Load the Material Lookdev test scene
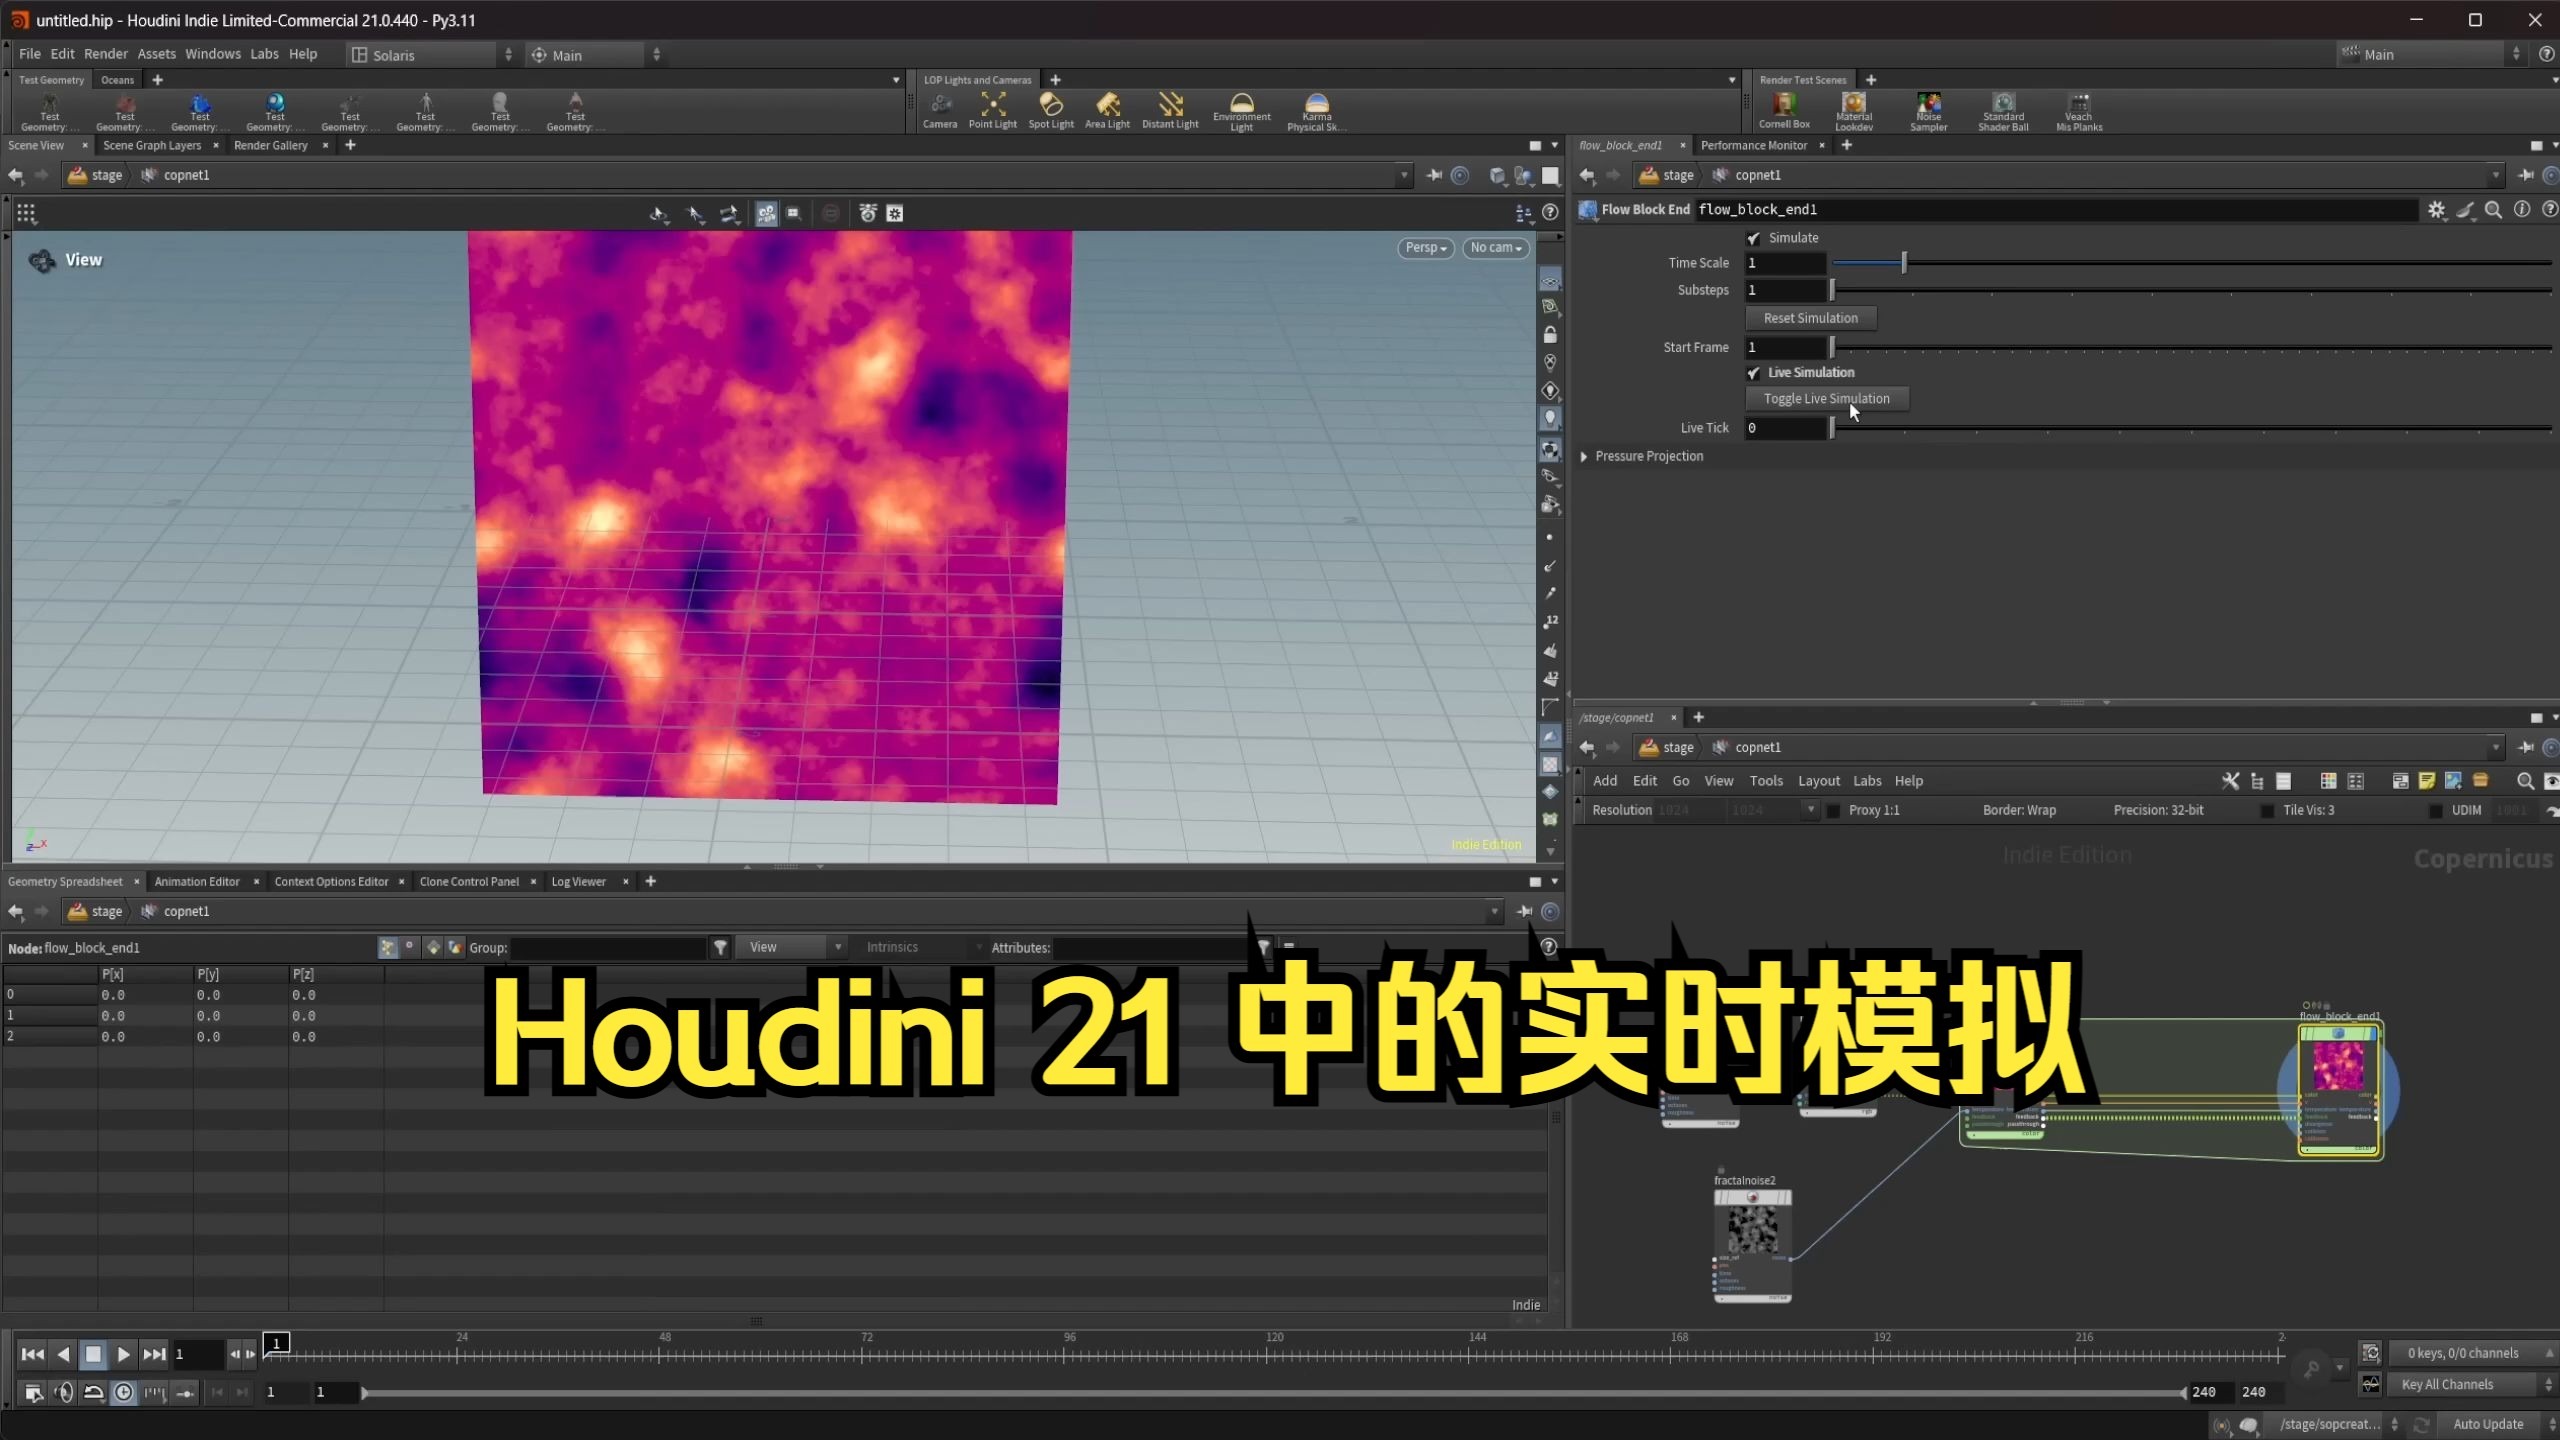This screenshot has height=1440, width=2560. [x=1854, y=111]
